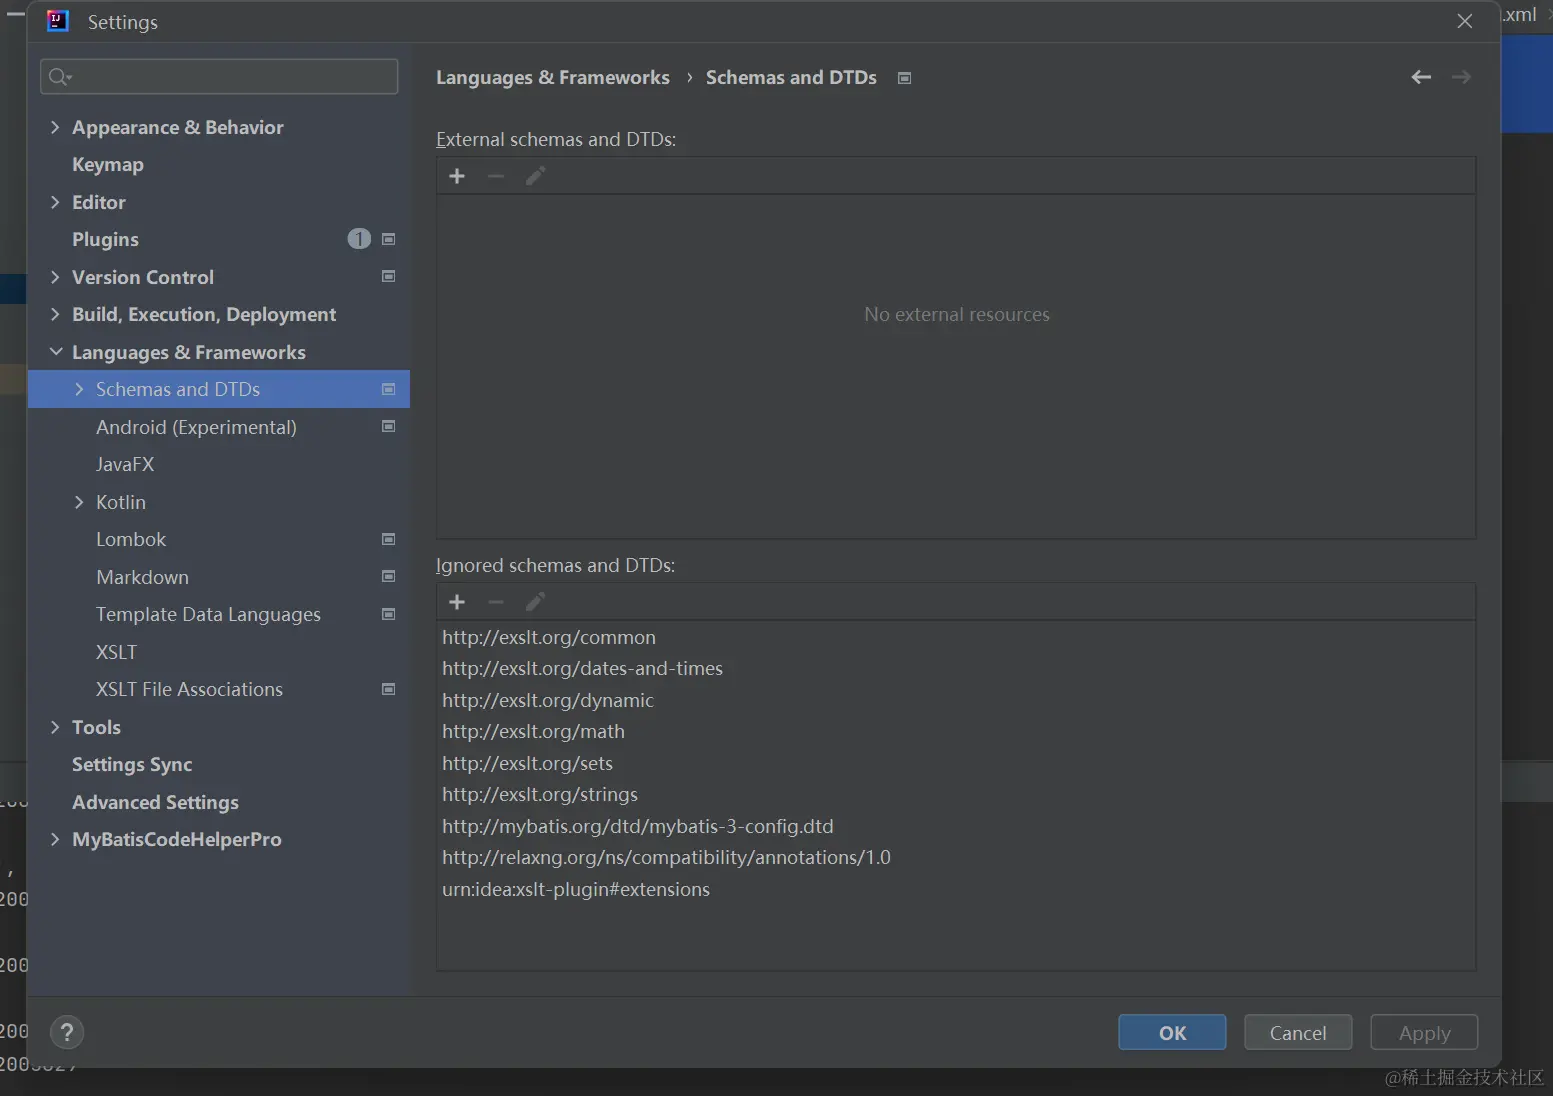Select http://exslt.org/dates-and-times entry

point(956,668)
